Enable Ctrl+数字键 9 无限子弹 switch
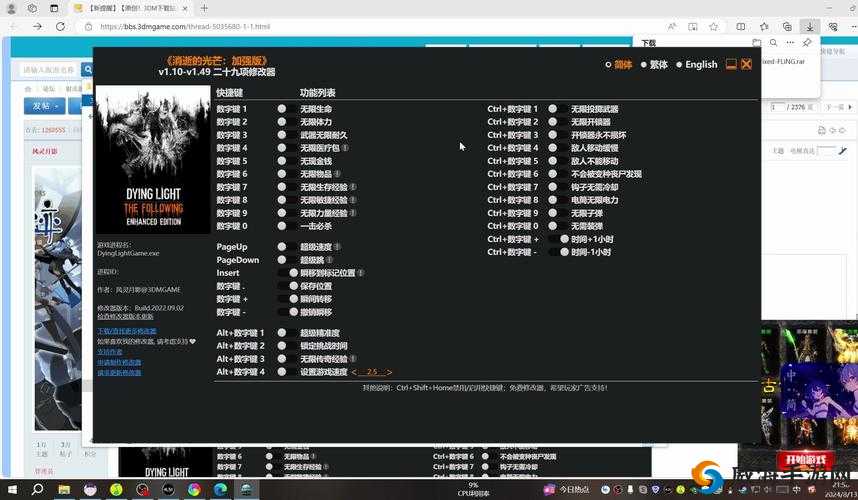This screenshot has height=500, width=858. pos(556,213)
